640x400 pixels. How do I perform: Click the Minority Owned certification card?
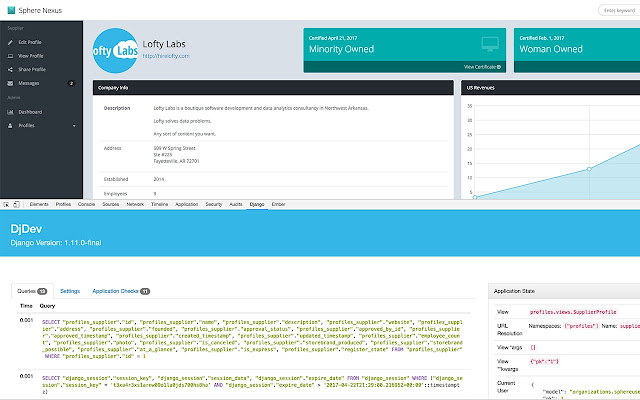404,50
